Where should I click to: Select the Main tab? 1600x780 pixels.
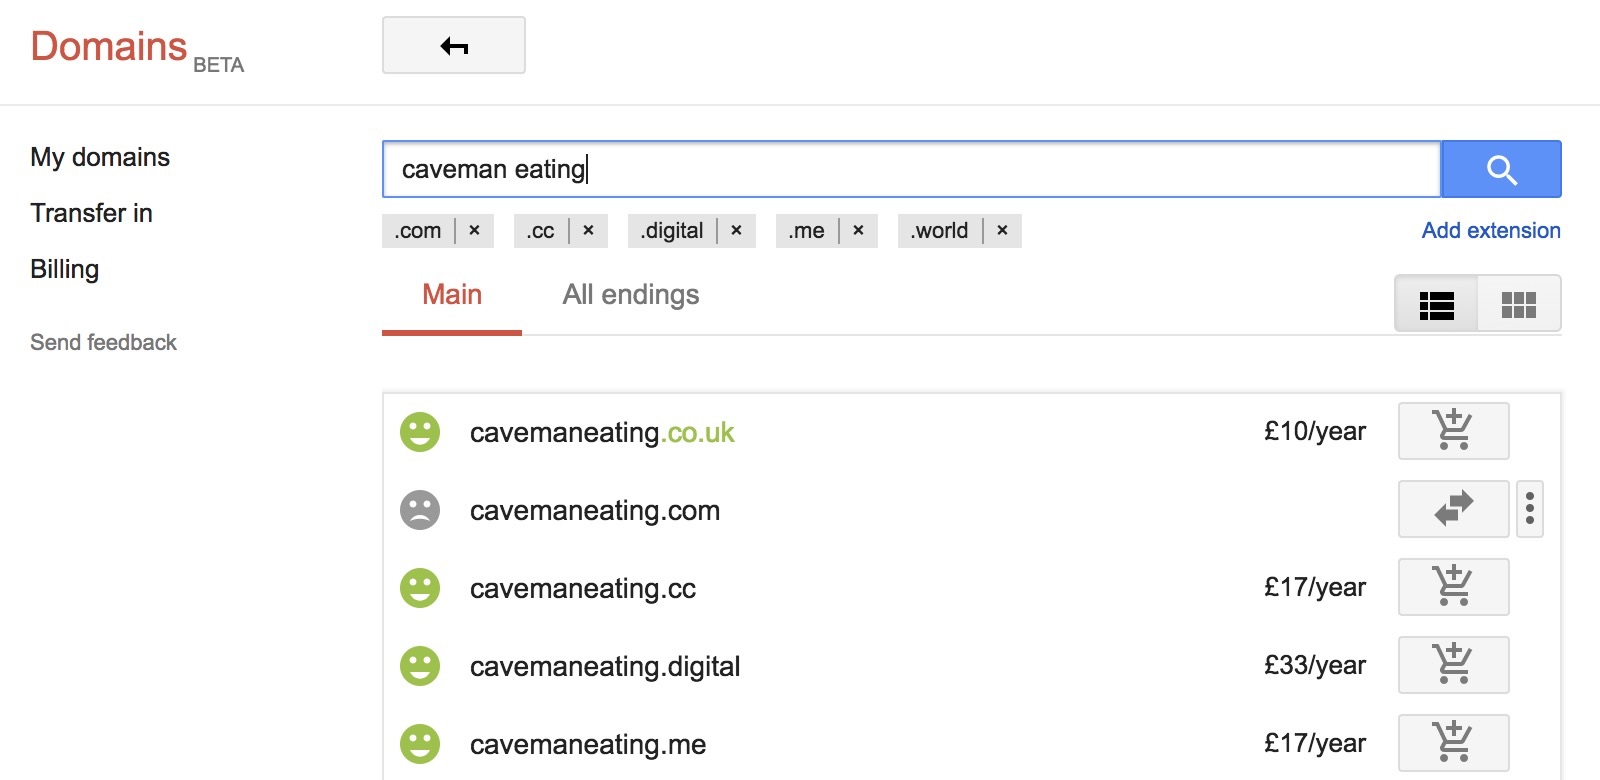click(452, 295)
